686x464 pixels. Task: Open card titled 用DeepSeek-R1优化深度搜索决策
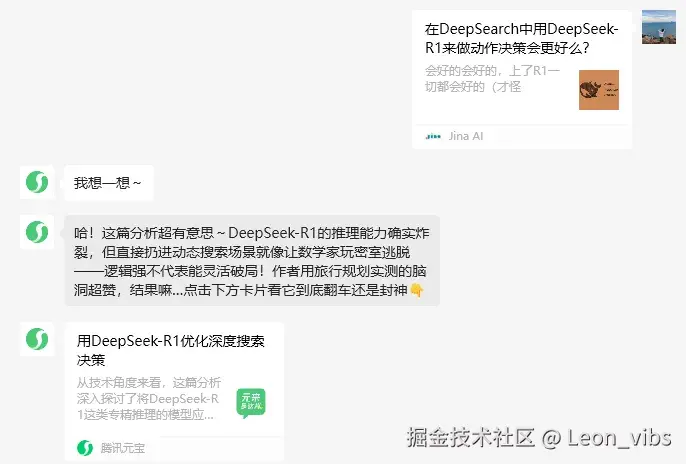[x=171, y=350]
